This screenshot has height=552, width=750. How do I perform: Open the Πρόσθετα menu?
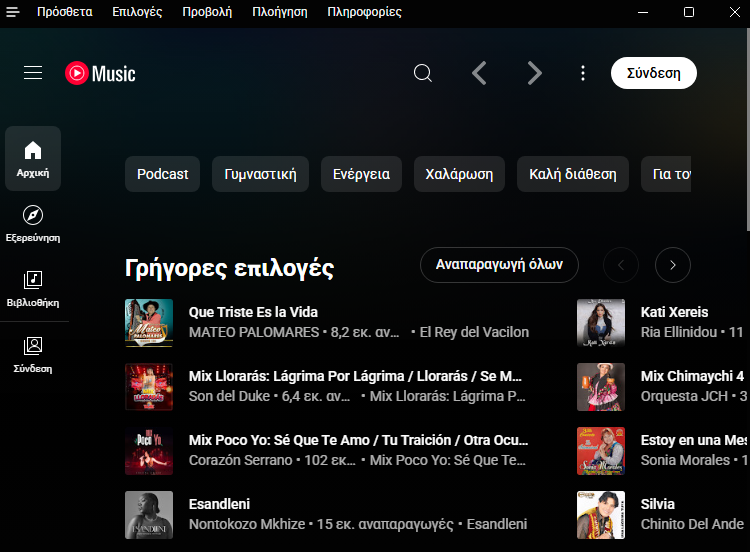point(65,12)
